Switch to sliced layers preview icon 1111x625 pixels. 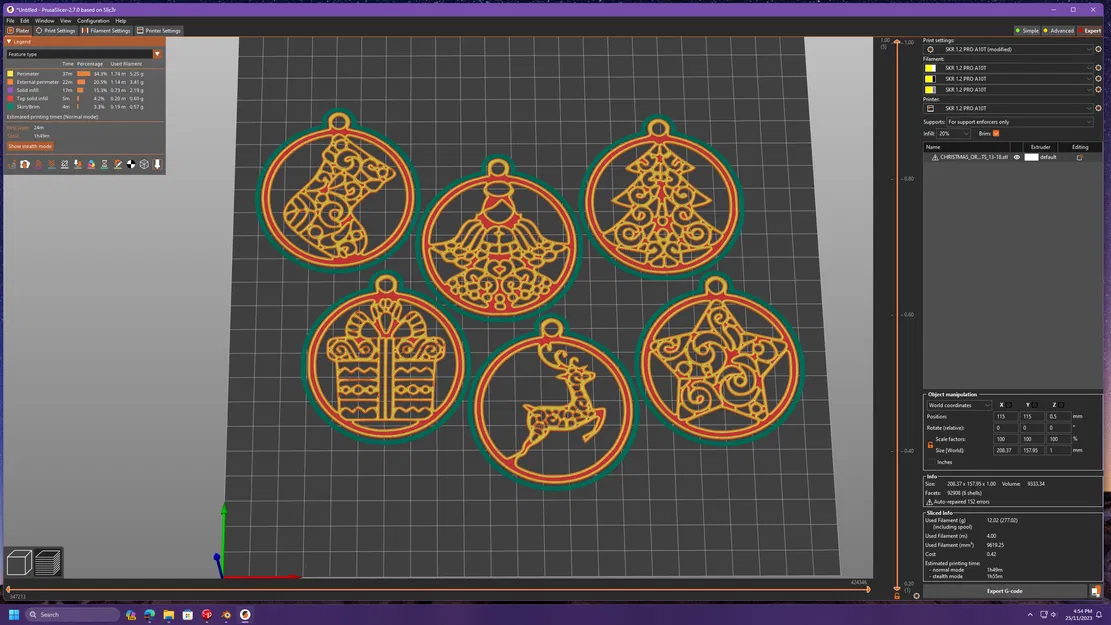click(x=47, y=563)
